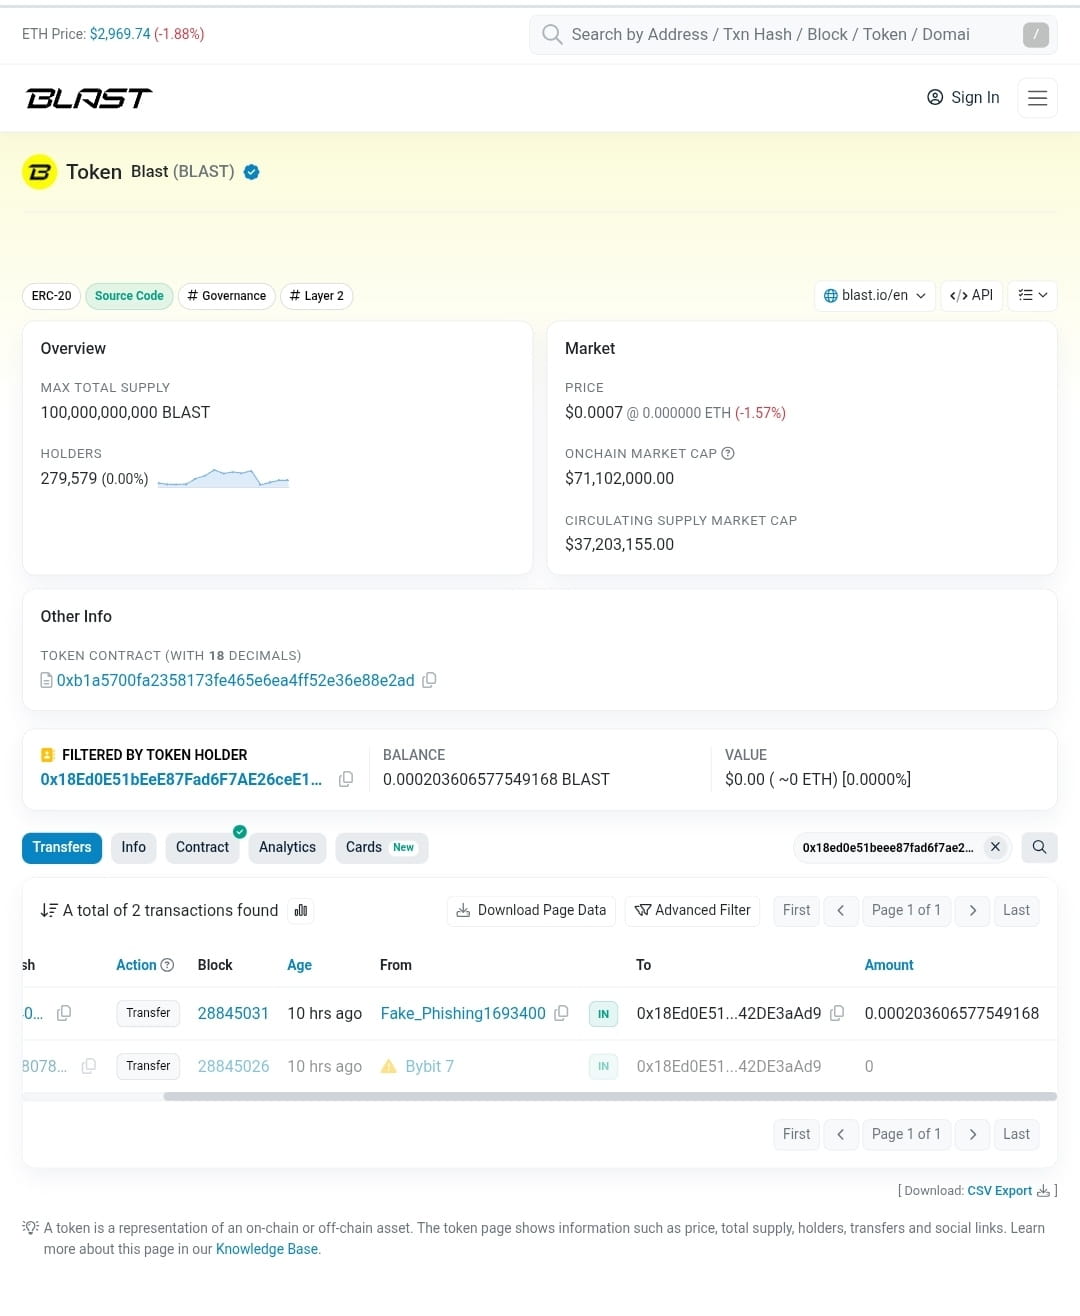Viewport: 1080px width, 1316px height.
Task: Copy the Fake_Phishing1693400 from address
Action: (x=561, y=1013)
